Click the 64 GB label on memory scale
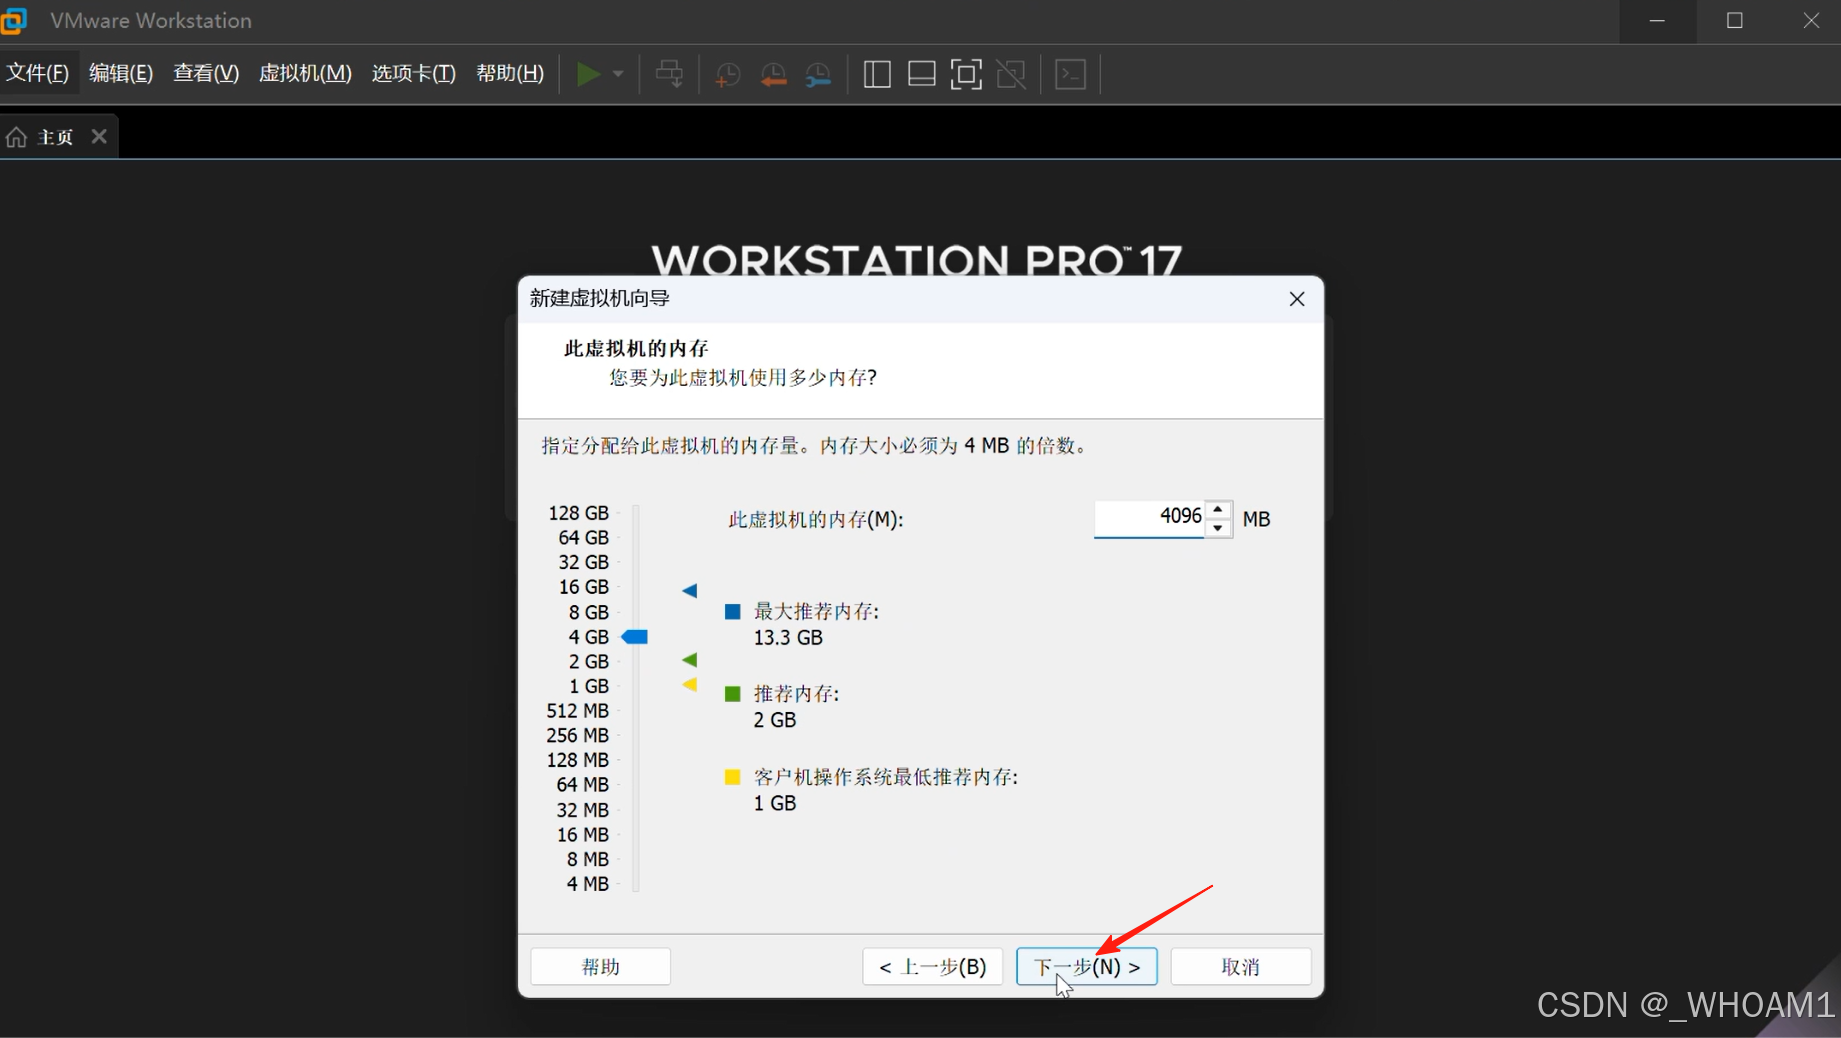1841x1038 pixels. coord(583,538)
